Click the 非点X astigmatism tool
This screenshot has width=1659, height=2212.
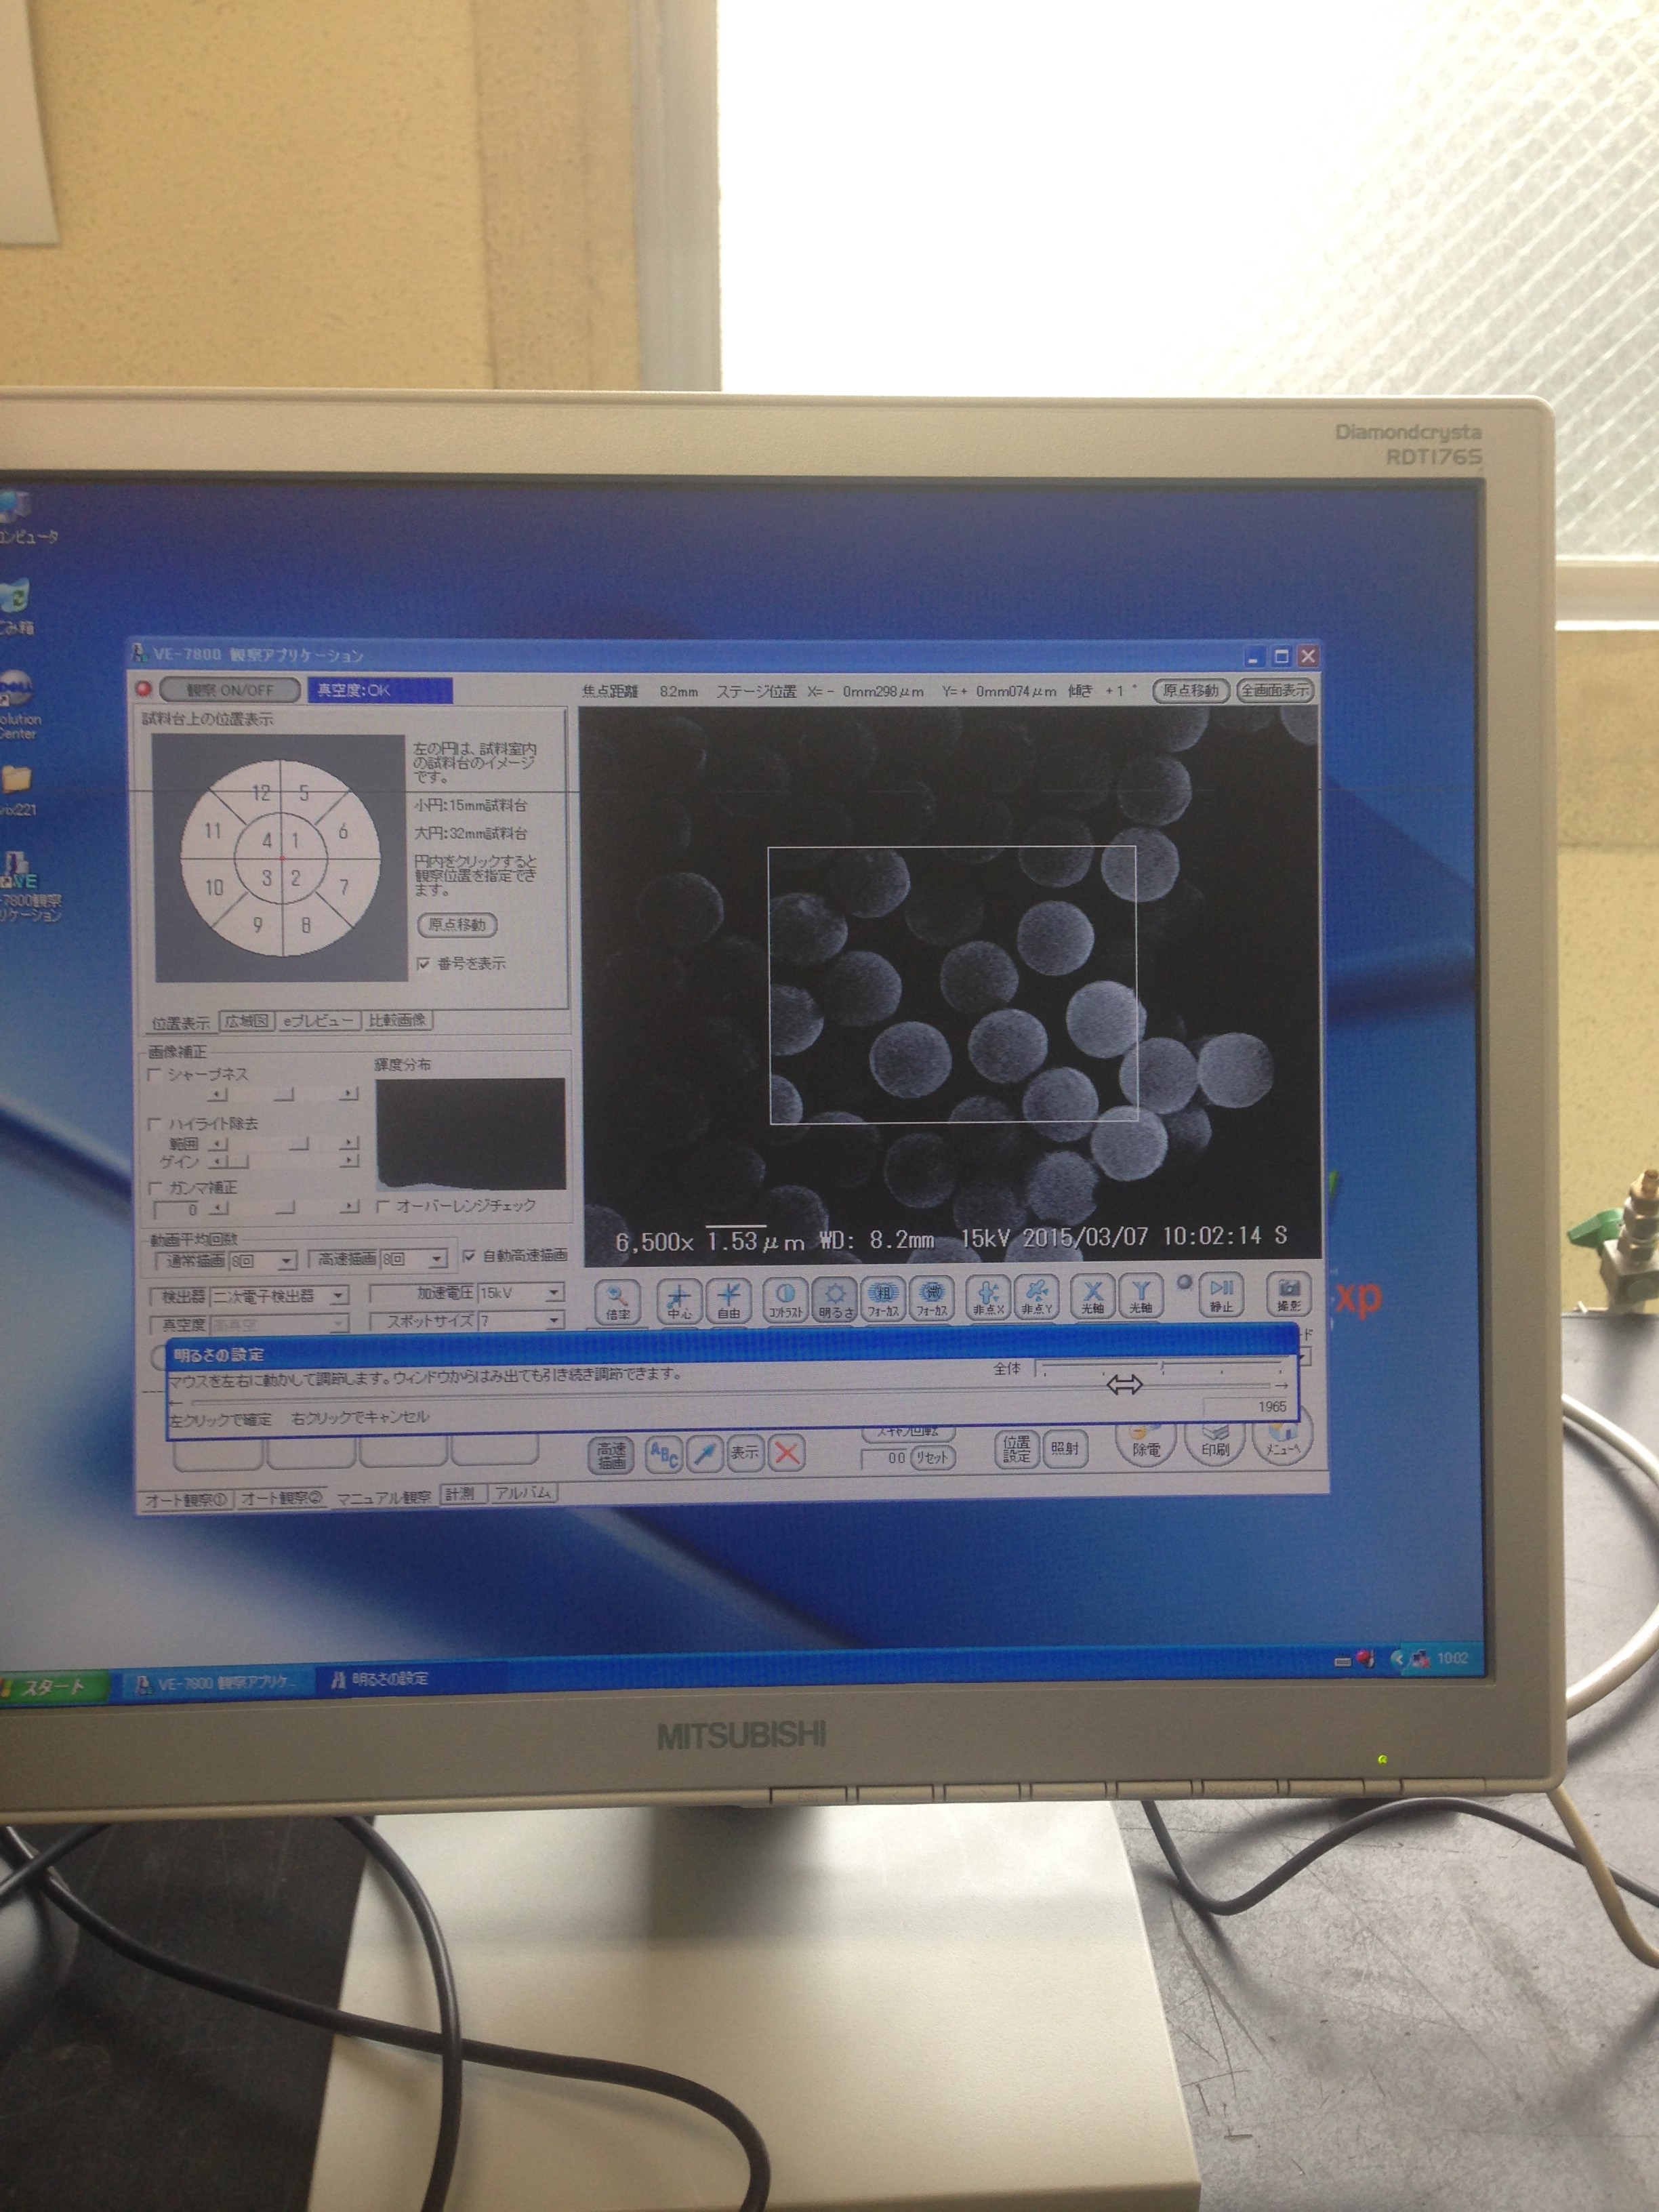pyautogui.click(x=988, y=1298)
